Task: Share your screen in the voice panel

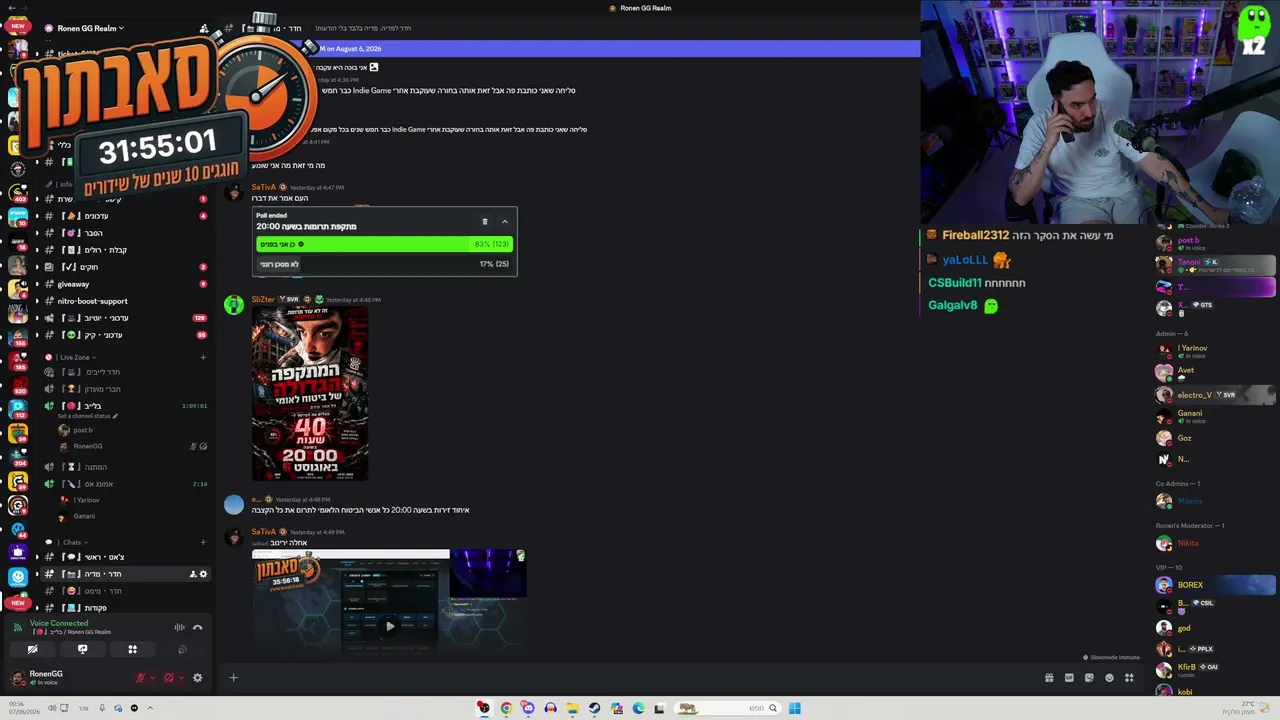Action: pyautogui.click(x=82, y=649)
